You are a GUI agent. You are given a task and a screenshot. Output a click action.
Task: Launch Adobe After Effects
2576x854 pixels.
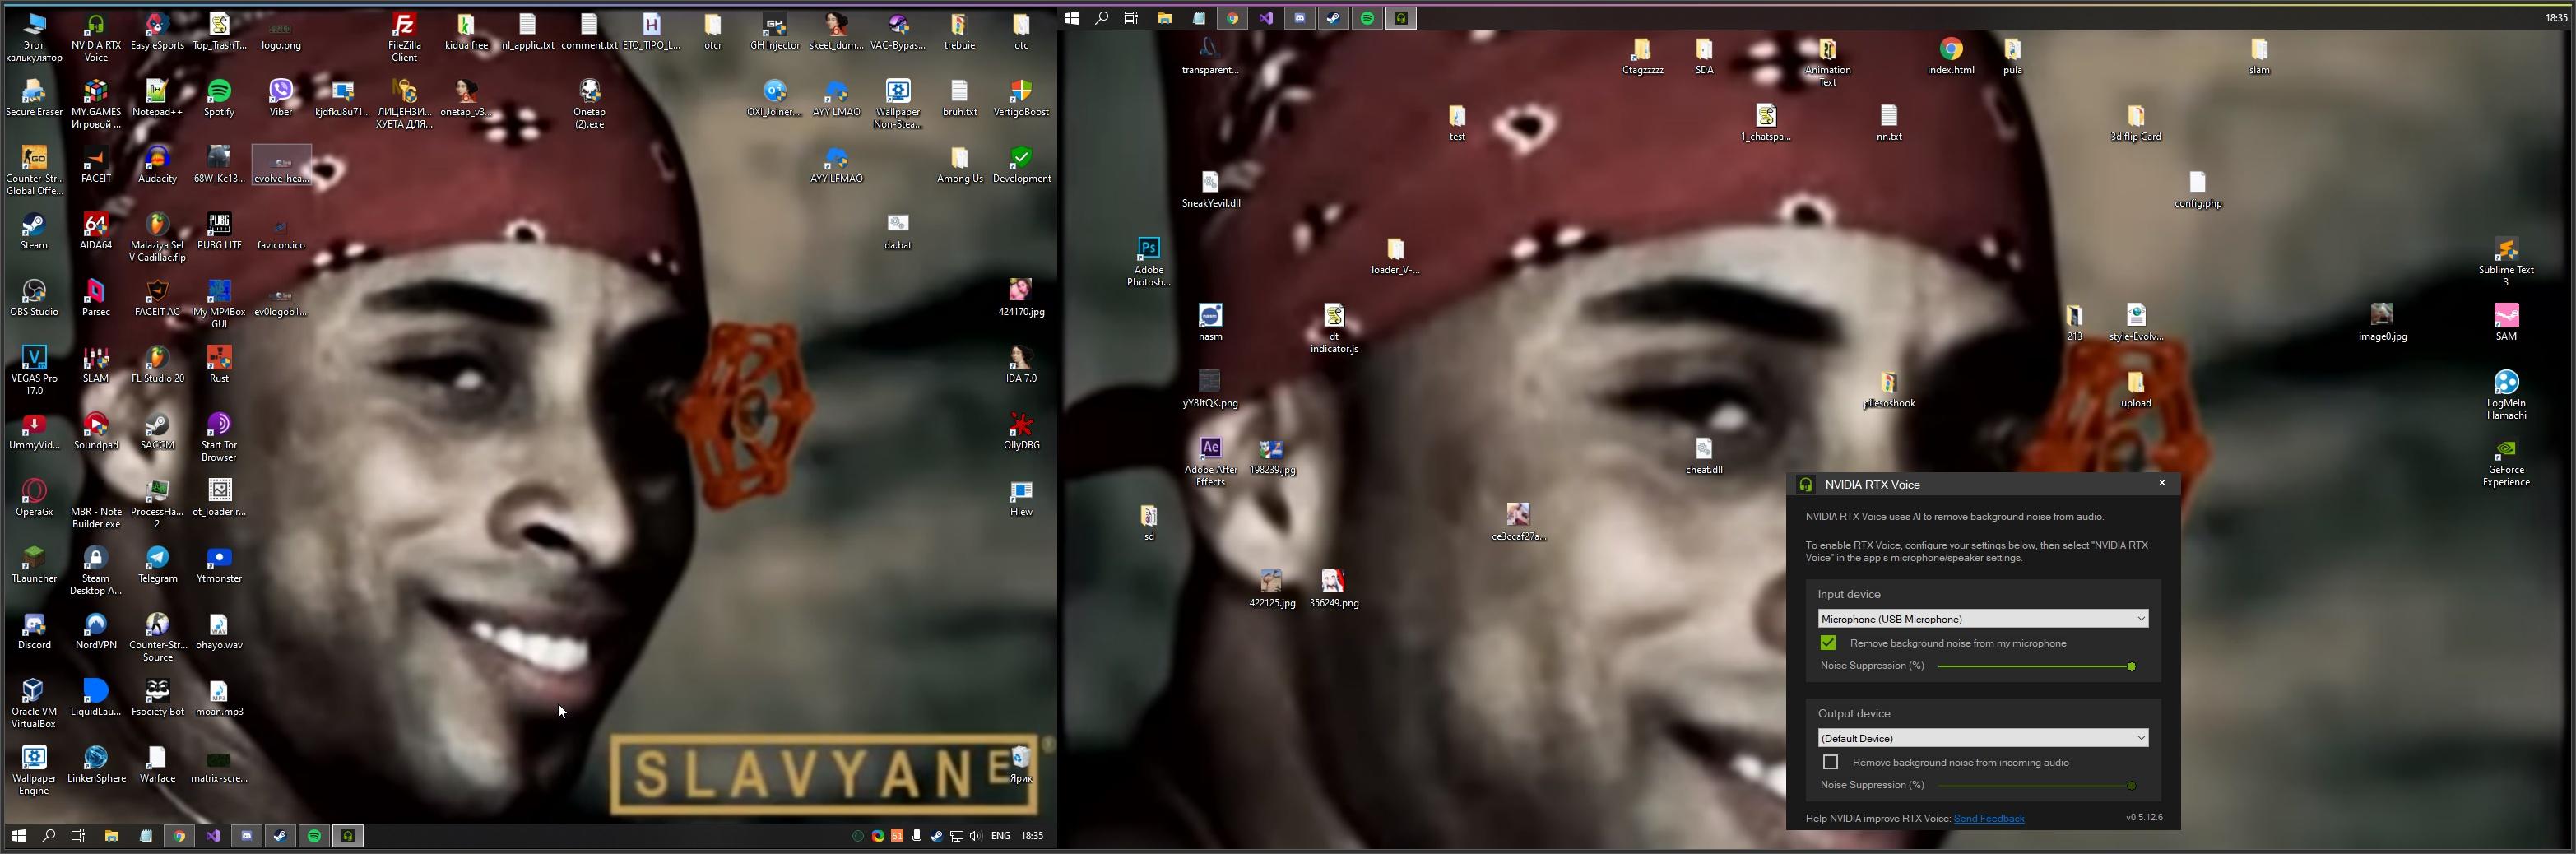tap(1210, 450)
